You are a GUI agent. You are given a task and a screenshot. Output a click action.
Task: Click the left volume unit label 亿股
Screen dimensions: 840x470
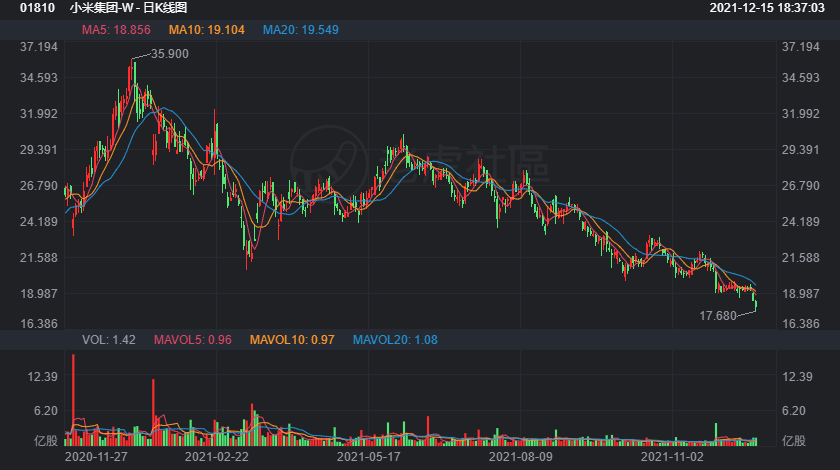tap(46, 441)
